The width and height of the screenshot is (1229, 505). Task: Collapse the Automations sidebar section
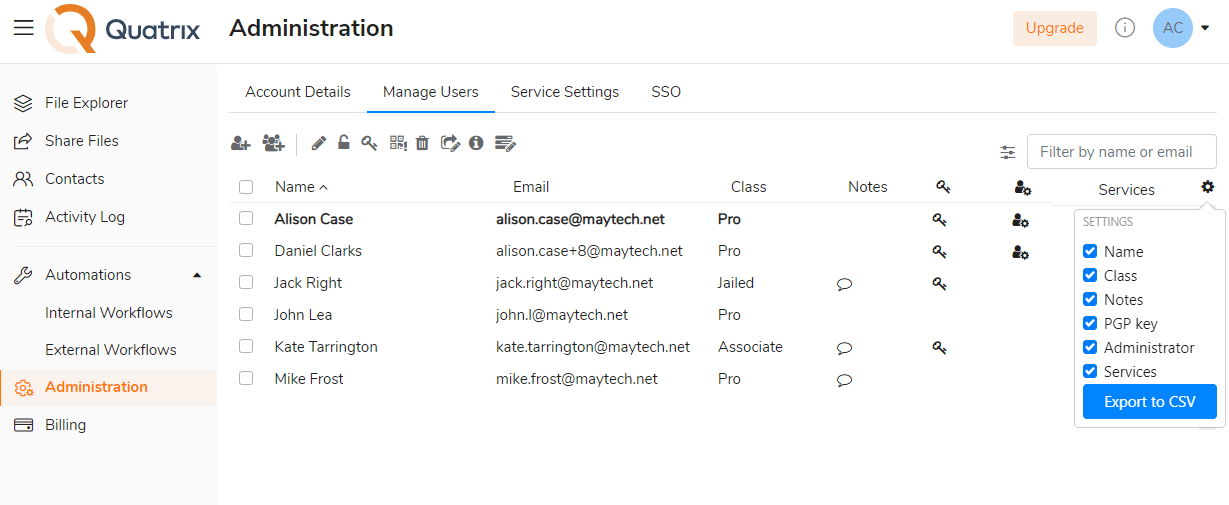pyautogui.click(x=197, y=275)
